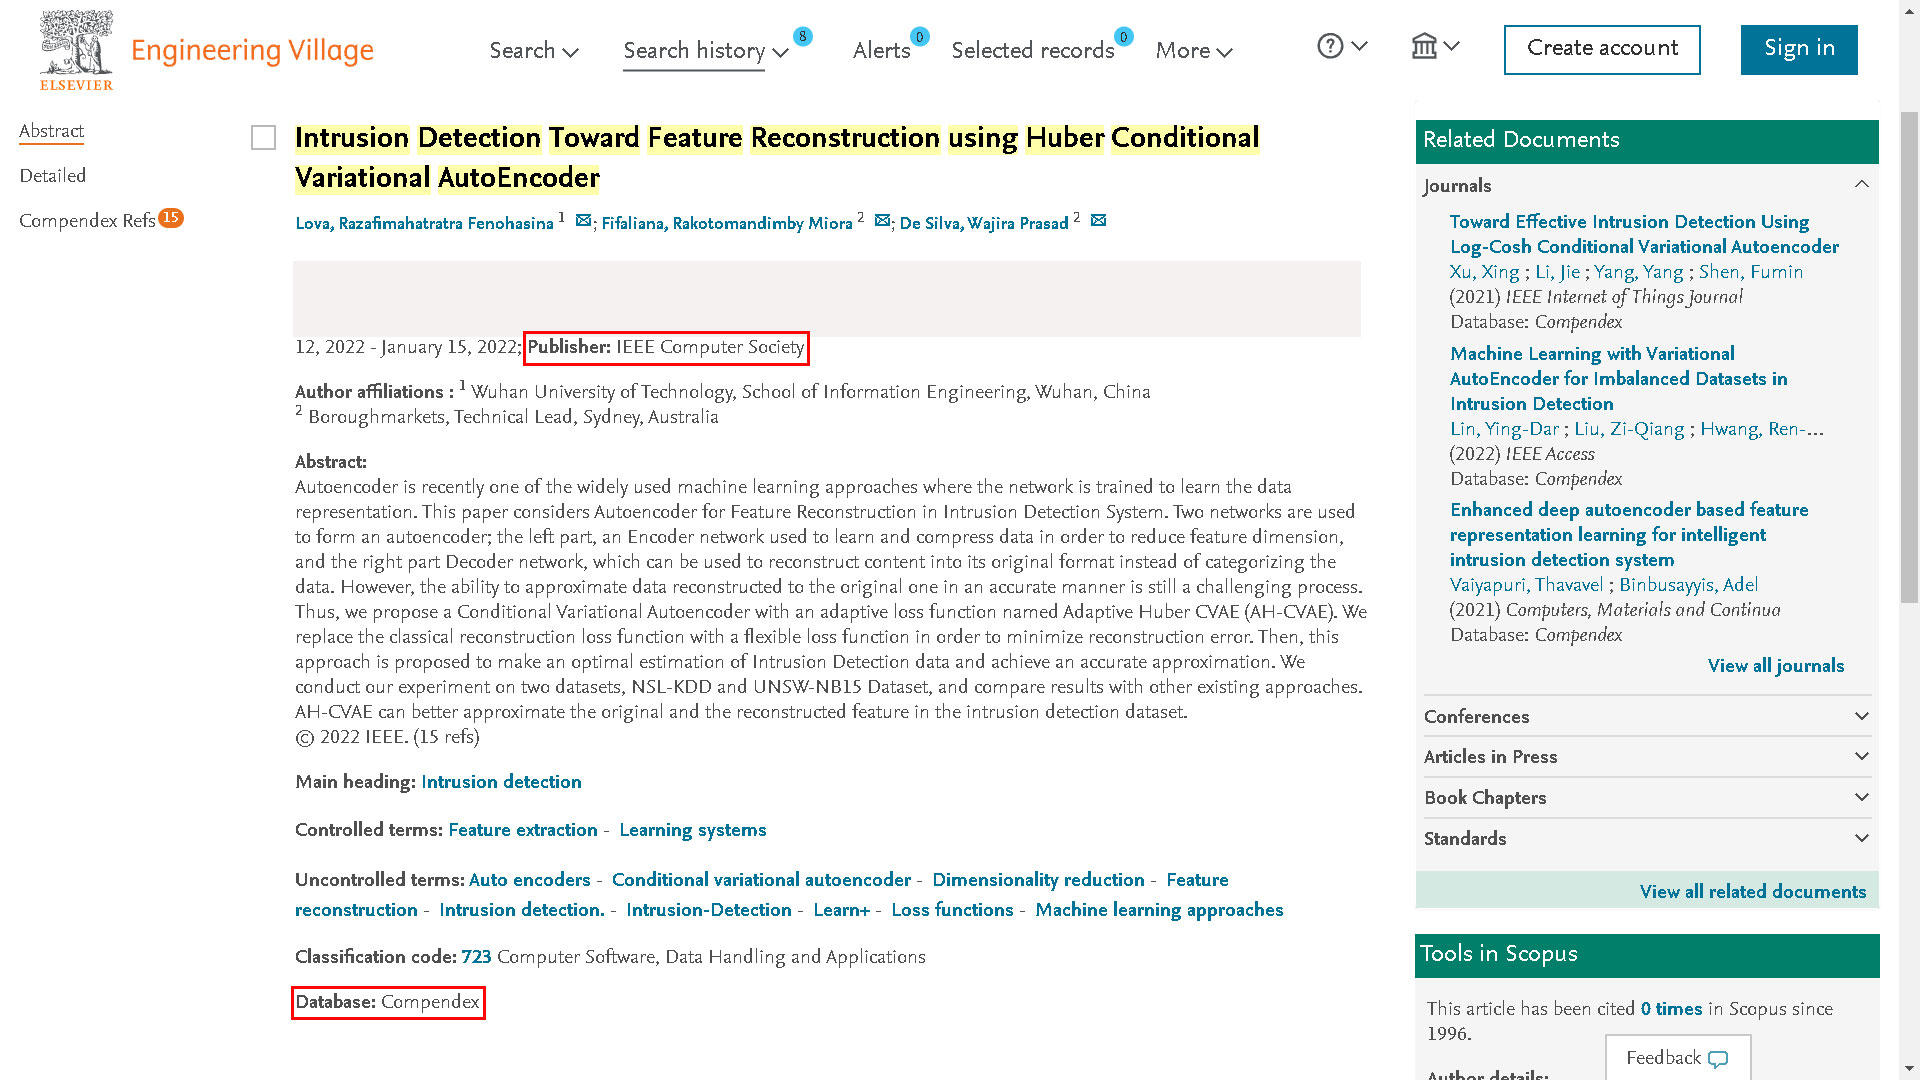
Task: Open 0 times cited in Scopus link
Action: (1671, 1009)
